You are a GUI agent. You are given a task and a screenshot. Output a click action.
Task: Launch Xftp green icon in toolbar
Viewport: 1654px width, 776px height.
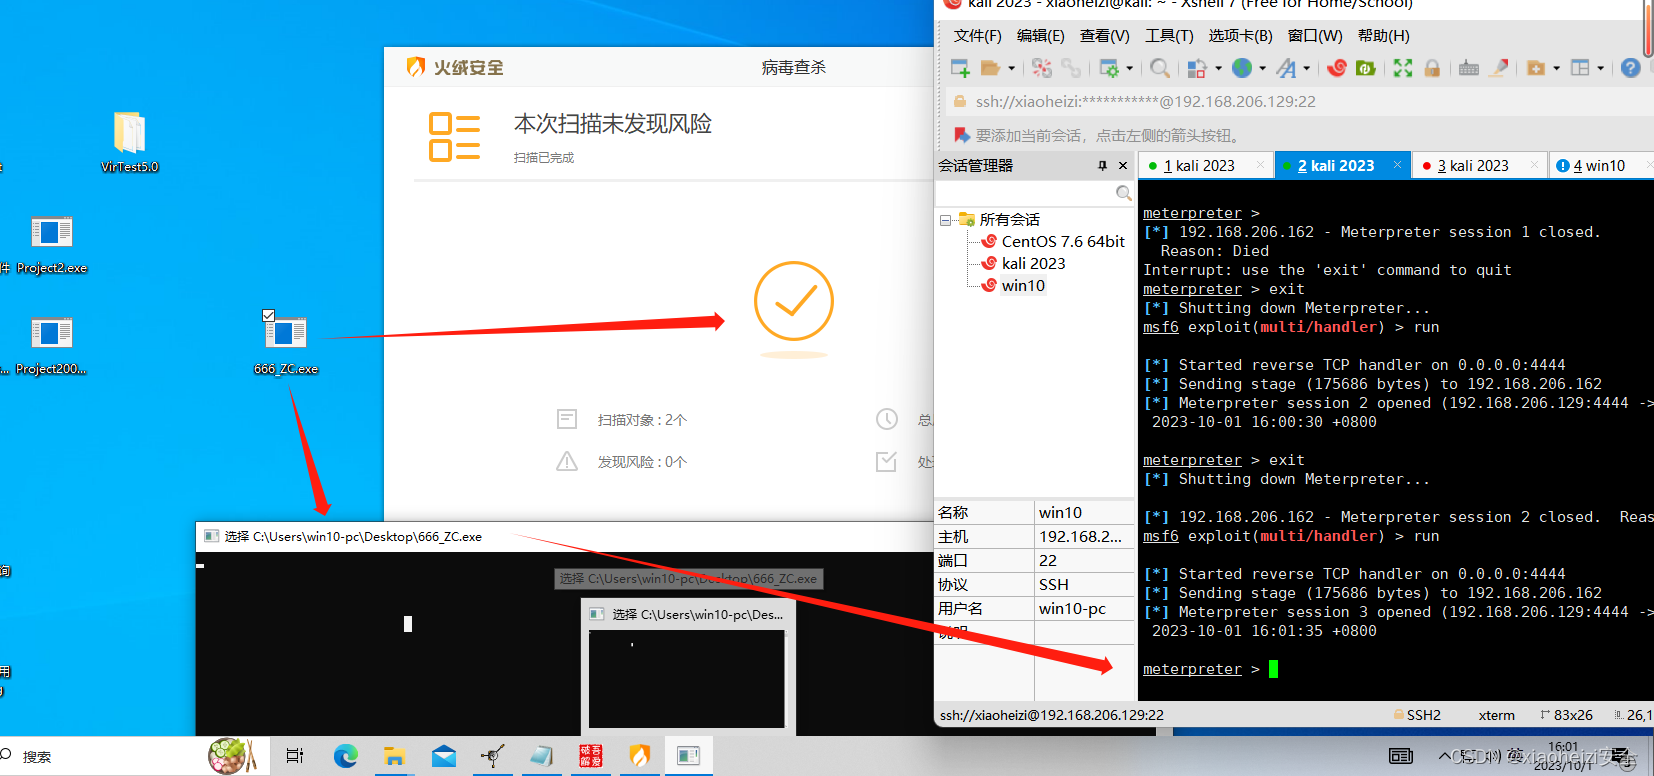click(1365, 68)
